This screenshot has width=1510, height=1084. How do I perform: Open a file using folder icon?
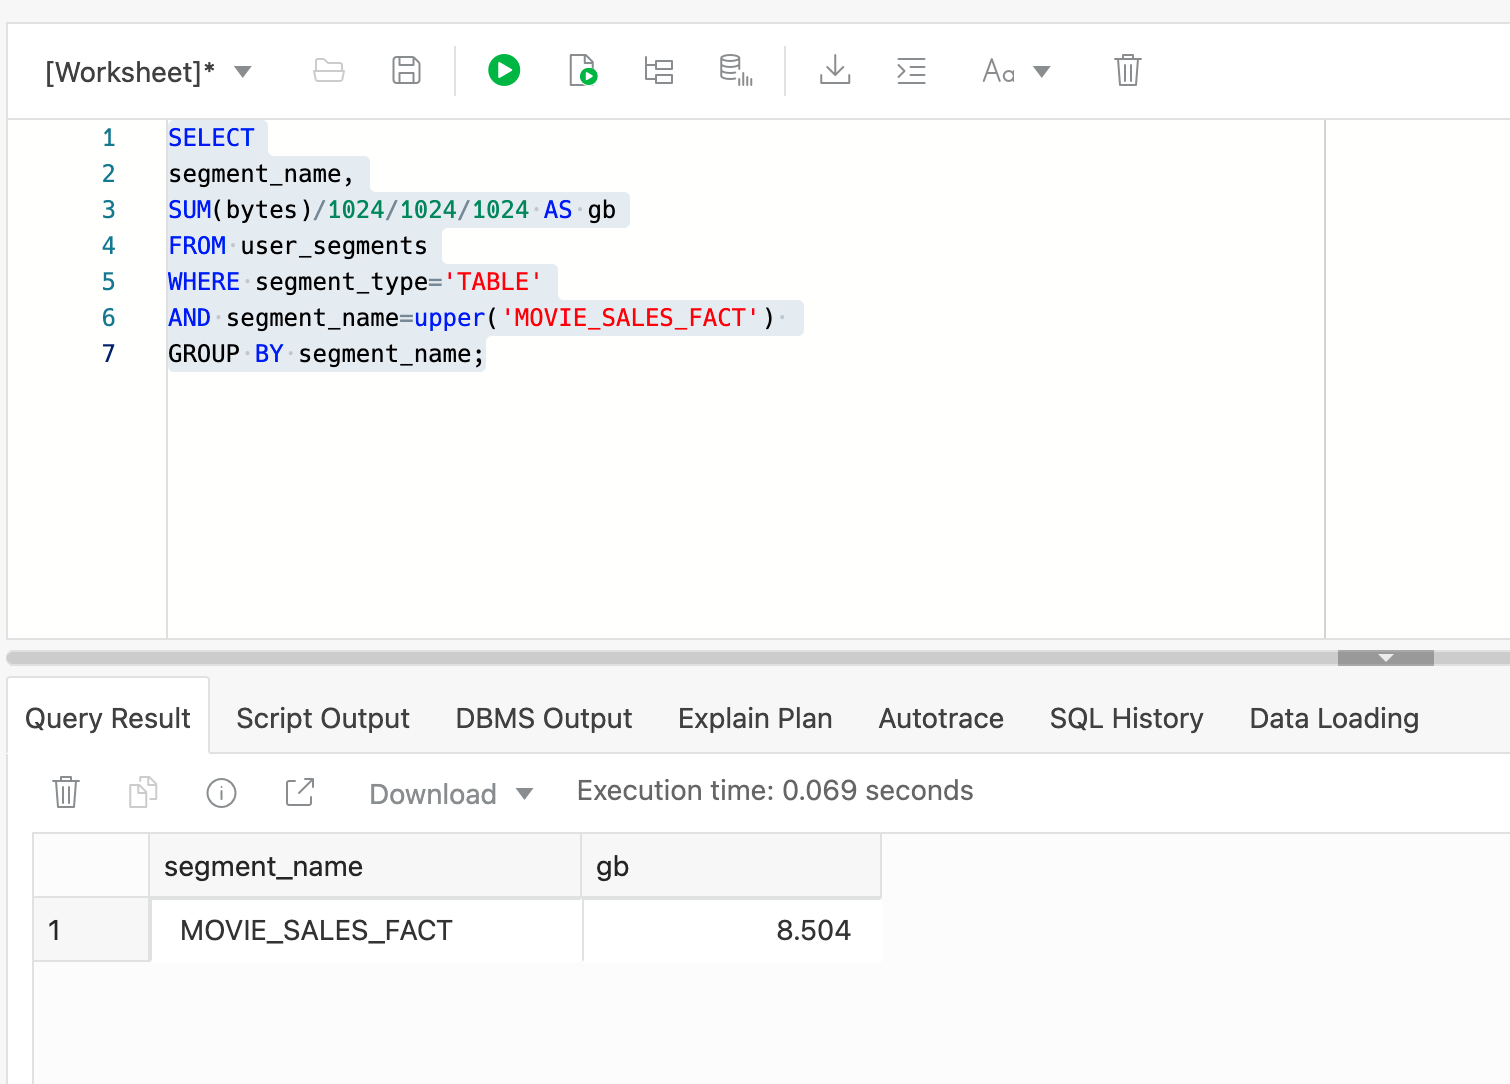(x=329, y=71)
